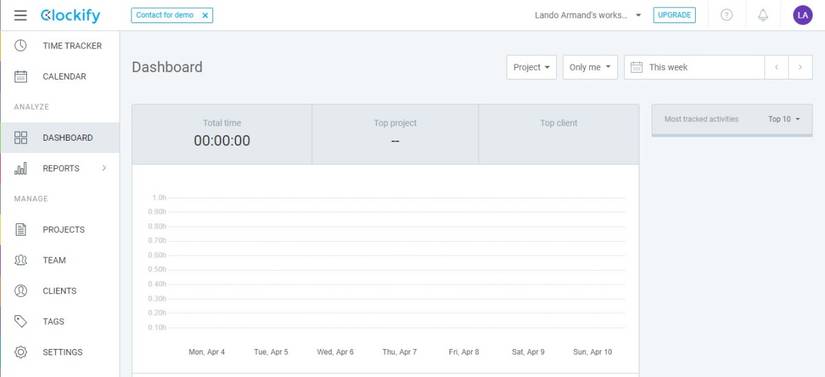Open the CLIENTS page
This screenshot has width=825, height=377.
pyautogui.click(x=59, y=291)
